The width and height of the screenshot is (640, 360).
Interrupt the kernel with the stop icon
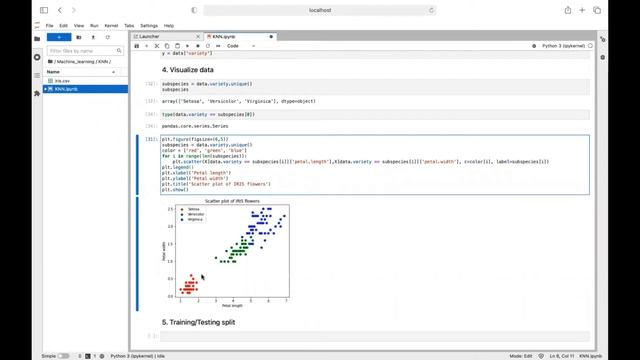(198, 46)
